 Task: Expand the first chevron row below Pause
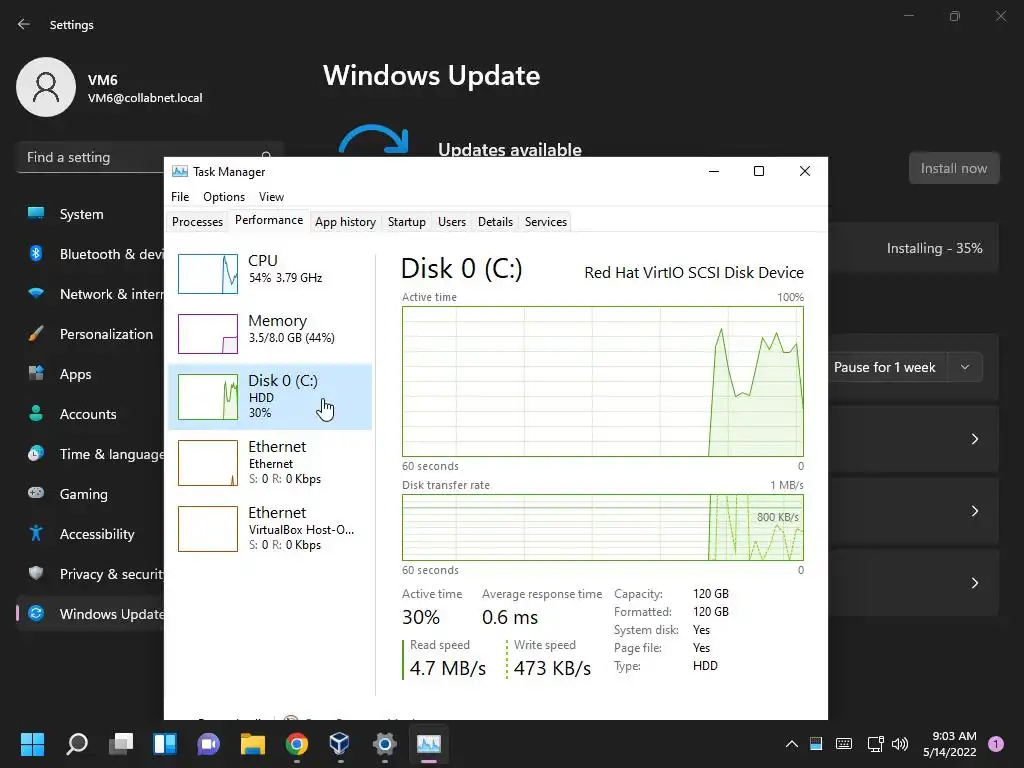[974, 439]
